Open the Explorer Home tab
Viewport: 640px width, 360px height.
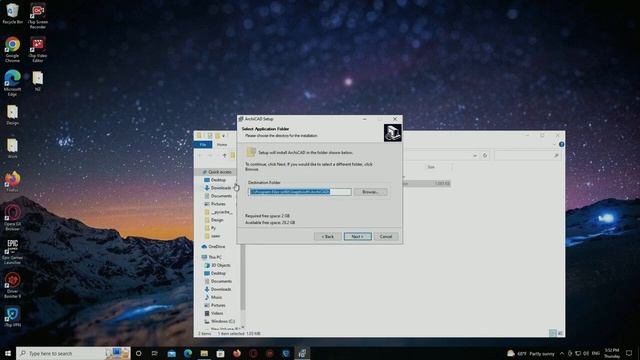pos(222,144)
